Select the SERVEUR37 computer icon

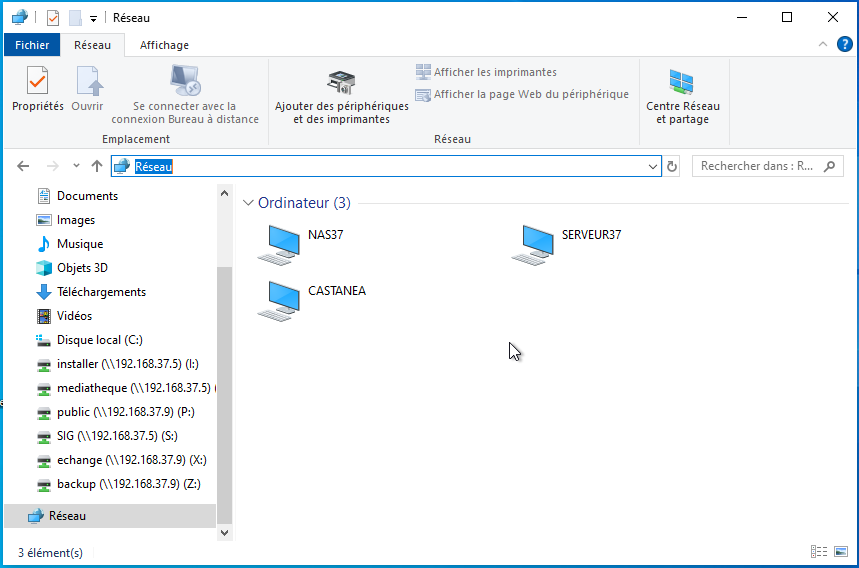point(532,244)
